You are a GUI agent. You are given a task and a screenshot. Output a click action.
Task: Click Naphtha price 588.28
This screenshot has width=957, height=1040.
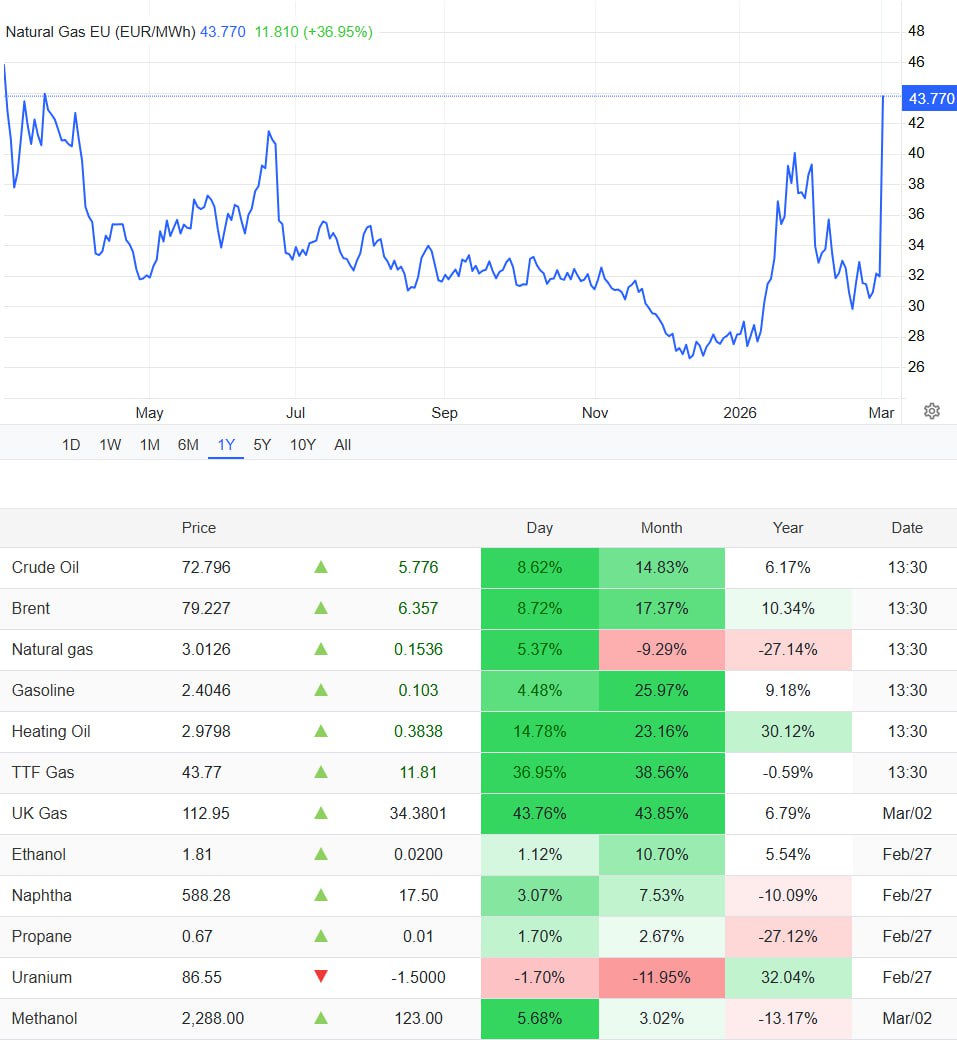[206, 895]
